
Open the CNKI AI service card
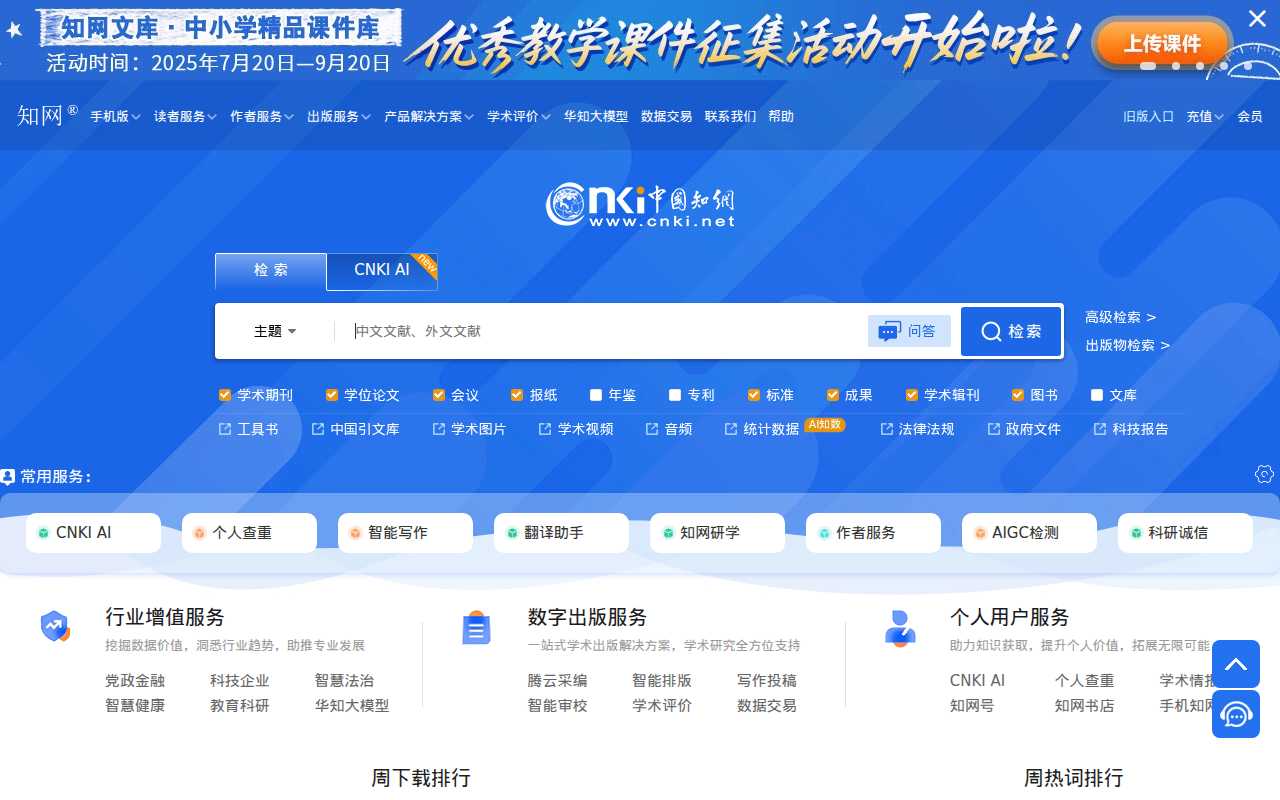tap(93, 533)
